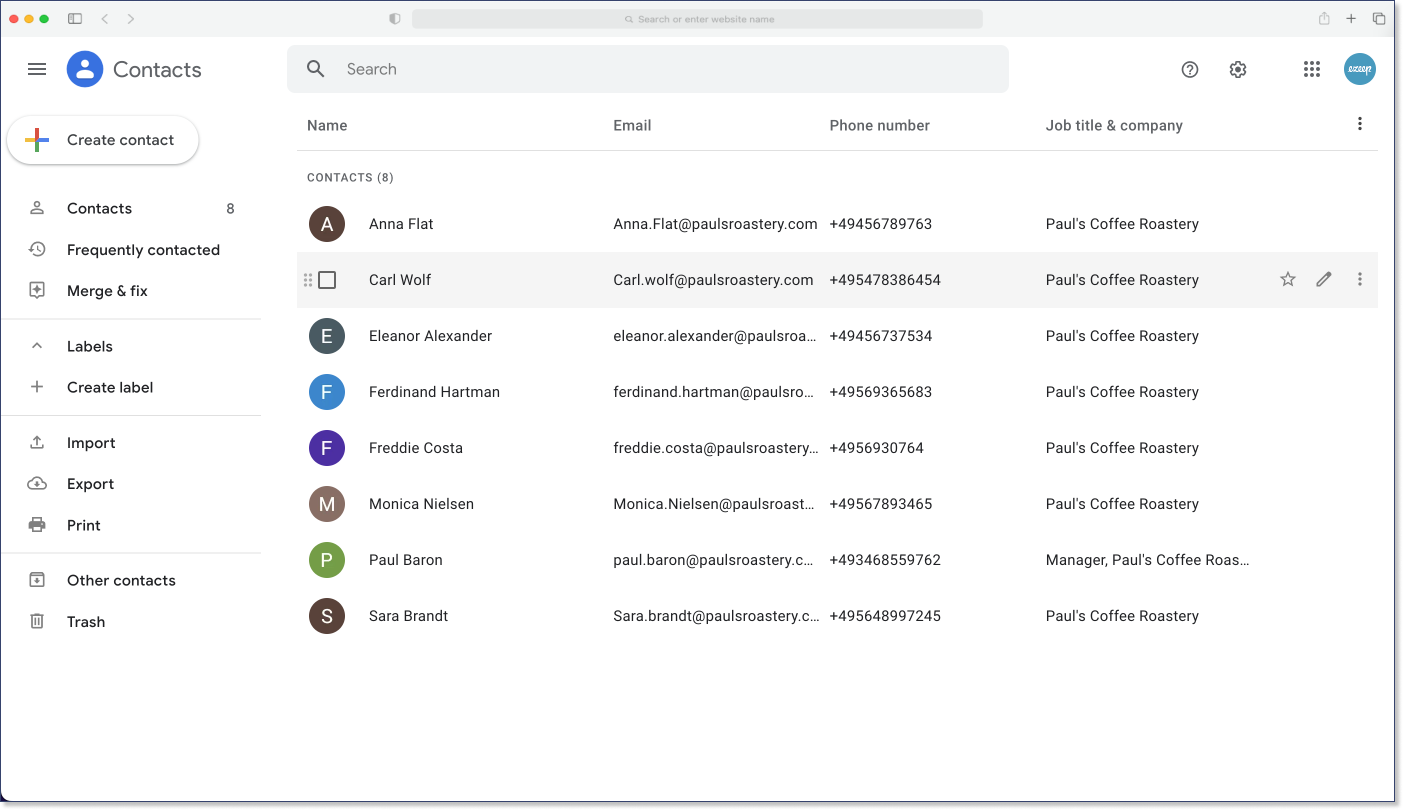Image resolution: width=1403 pixels, height=810 pixels.
Task: Click the Create contact button
Action: click(103, 141)
